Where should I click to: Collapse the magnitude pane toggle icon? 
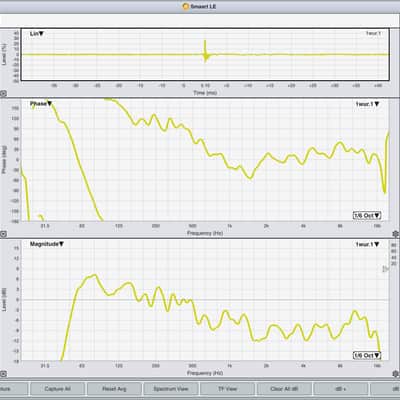[x=3, y=374]
